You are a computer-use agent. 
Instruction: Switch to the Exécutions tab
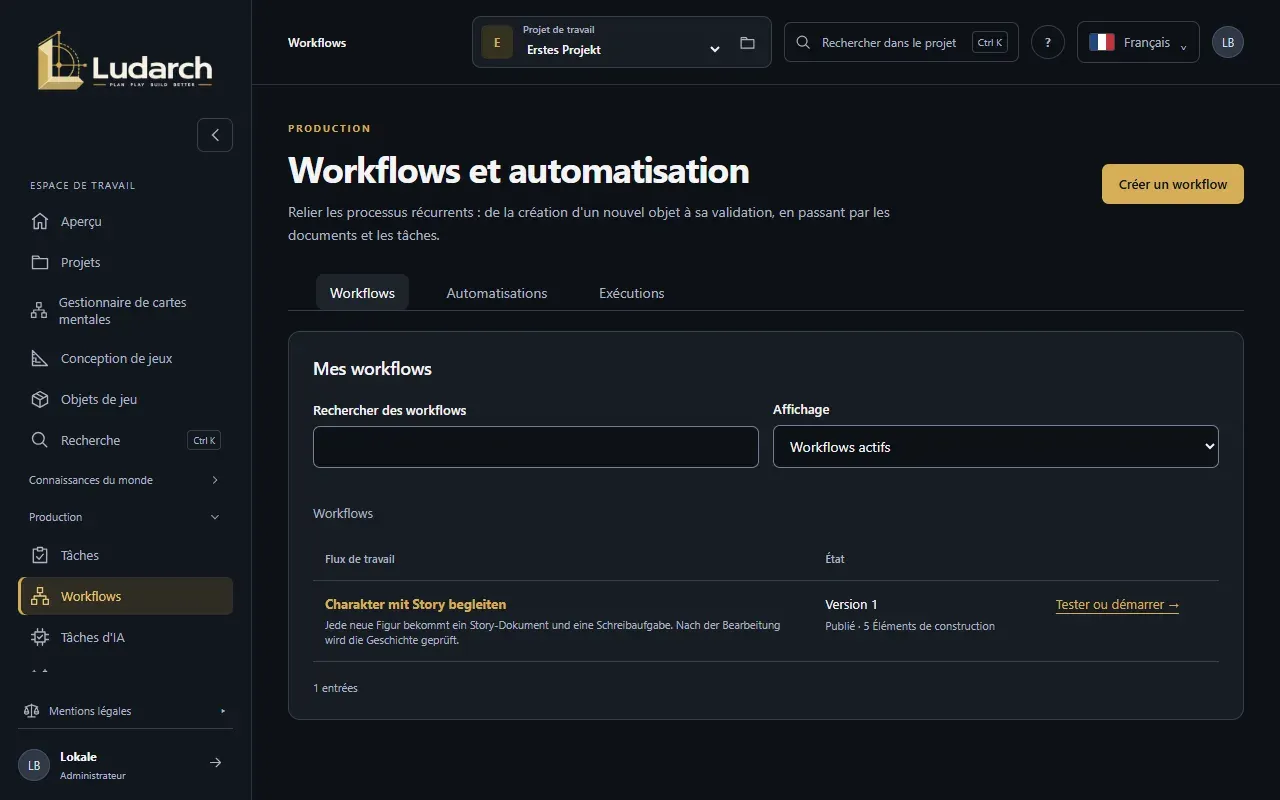[x=632, y=293]
